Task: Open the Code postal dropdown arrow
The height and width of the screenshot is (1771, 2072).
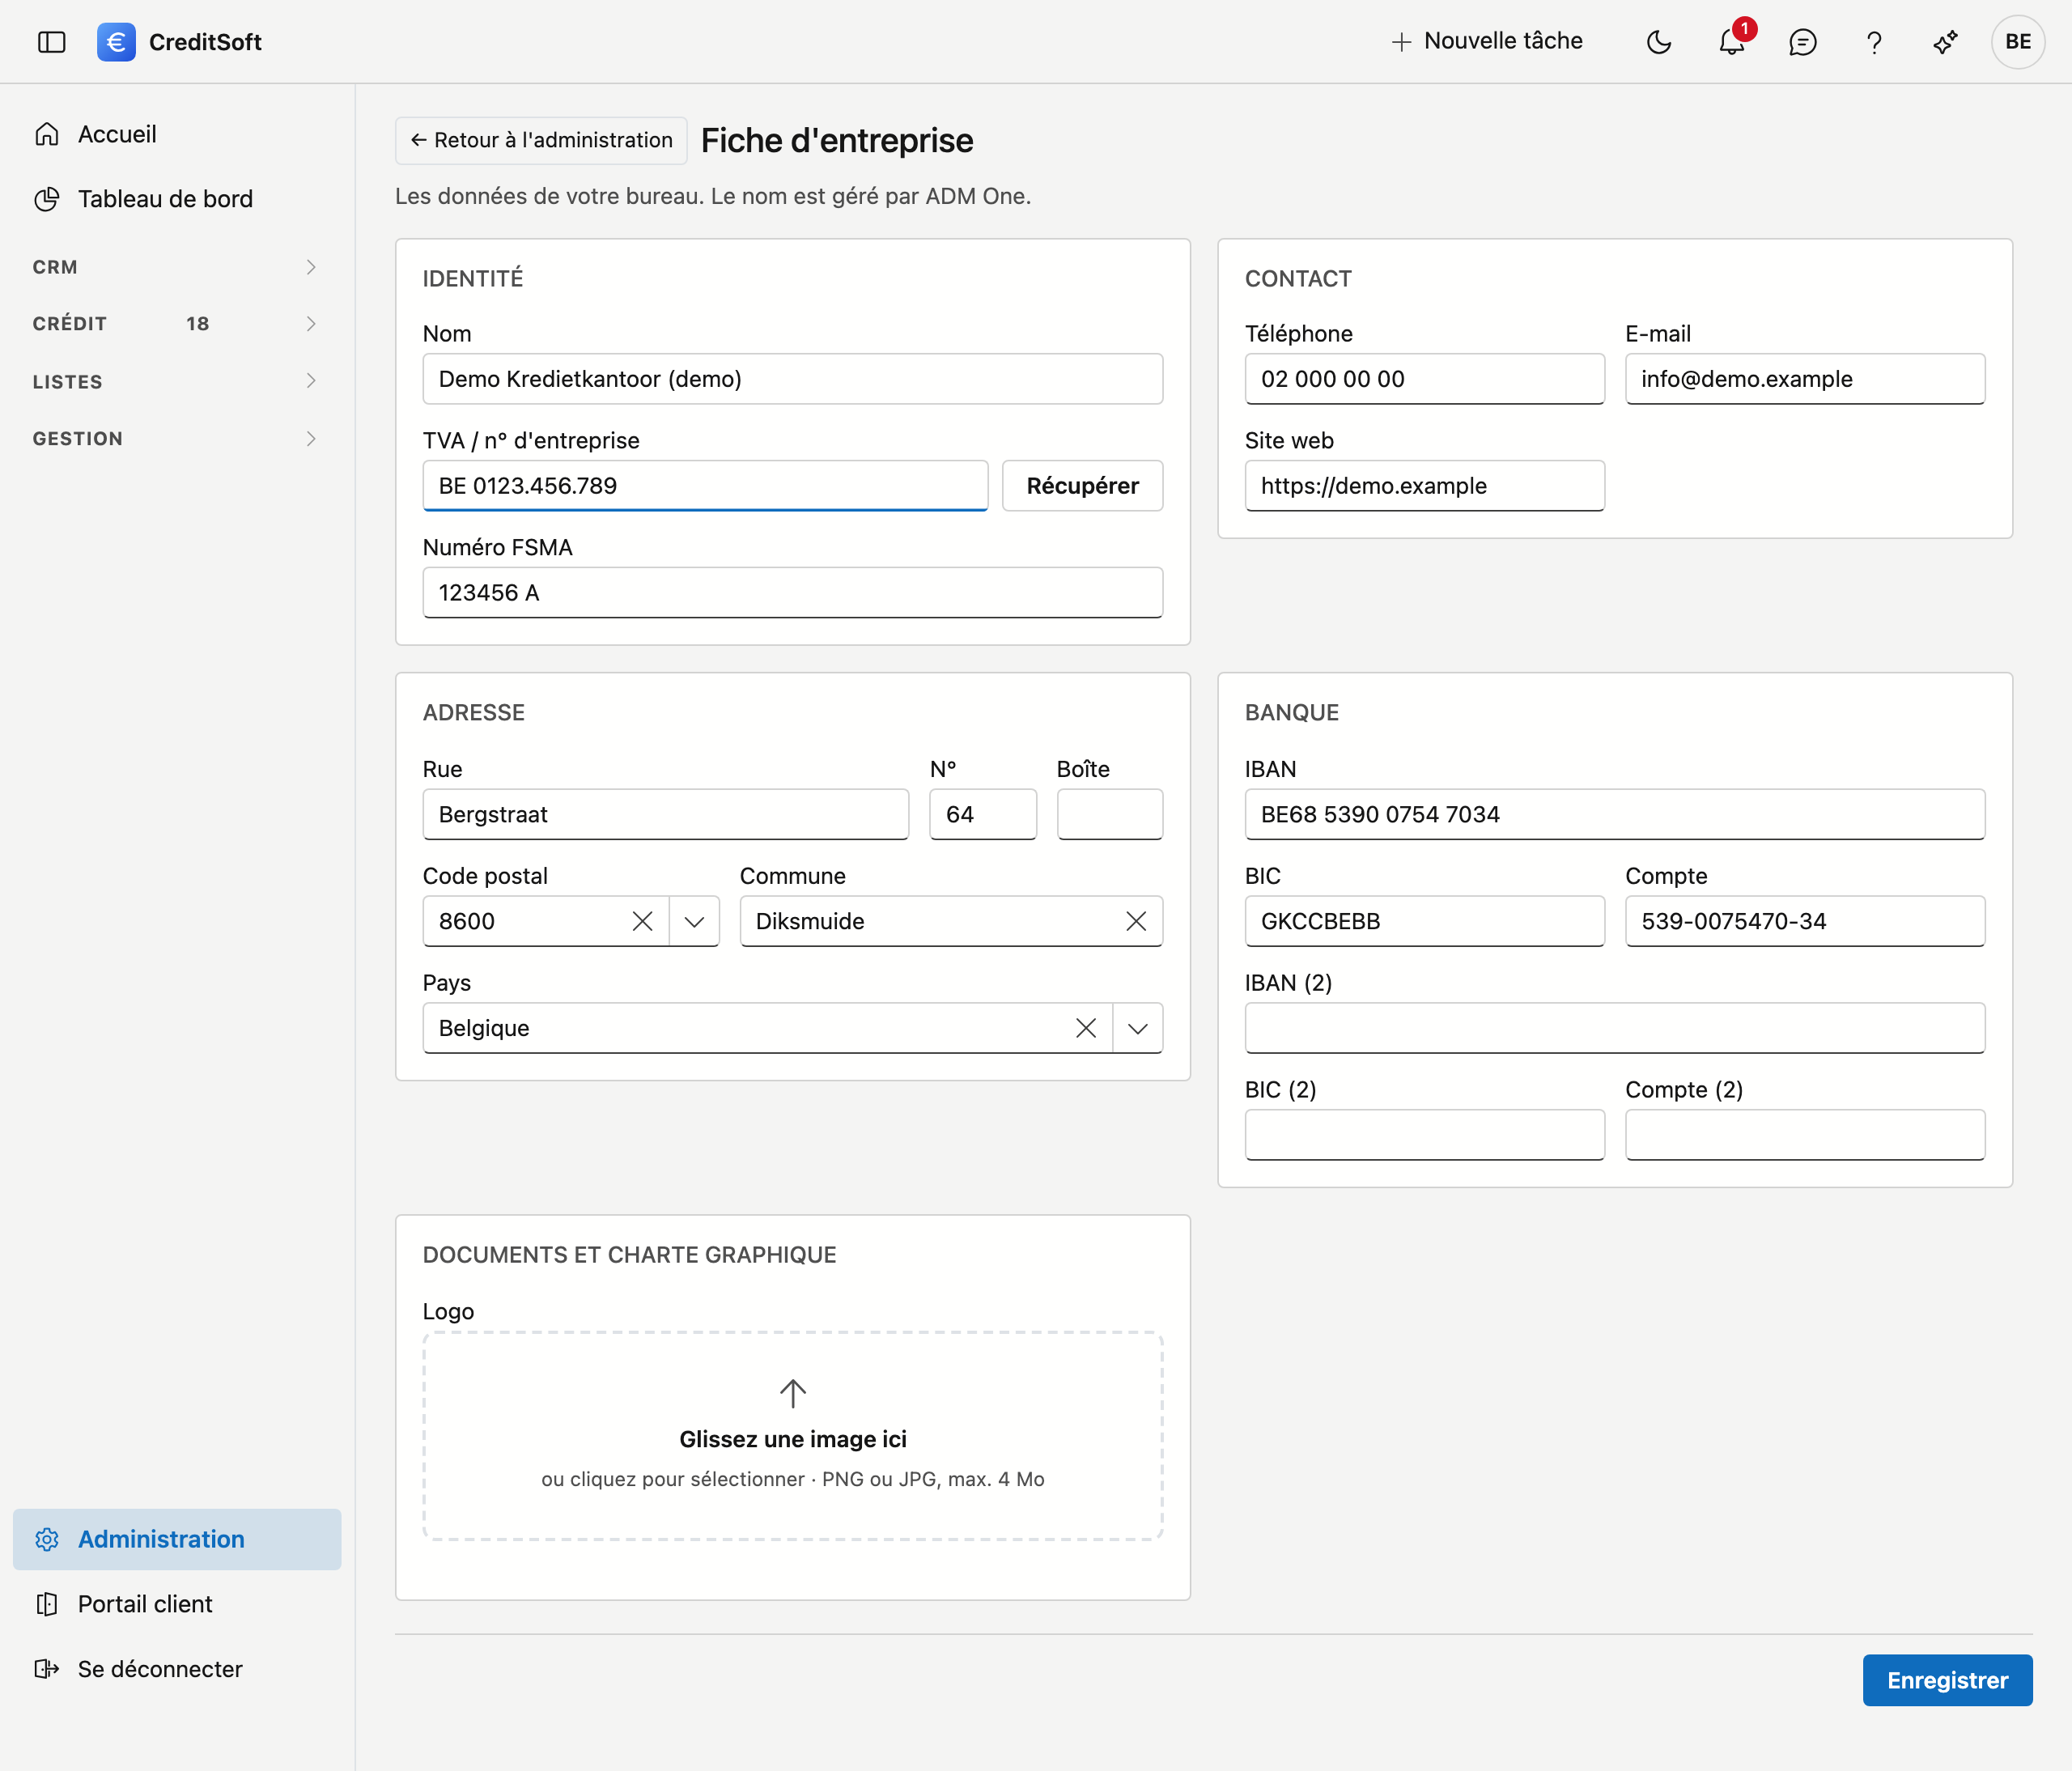Action: (x=694, y=921)
